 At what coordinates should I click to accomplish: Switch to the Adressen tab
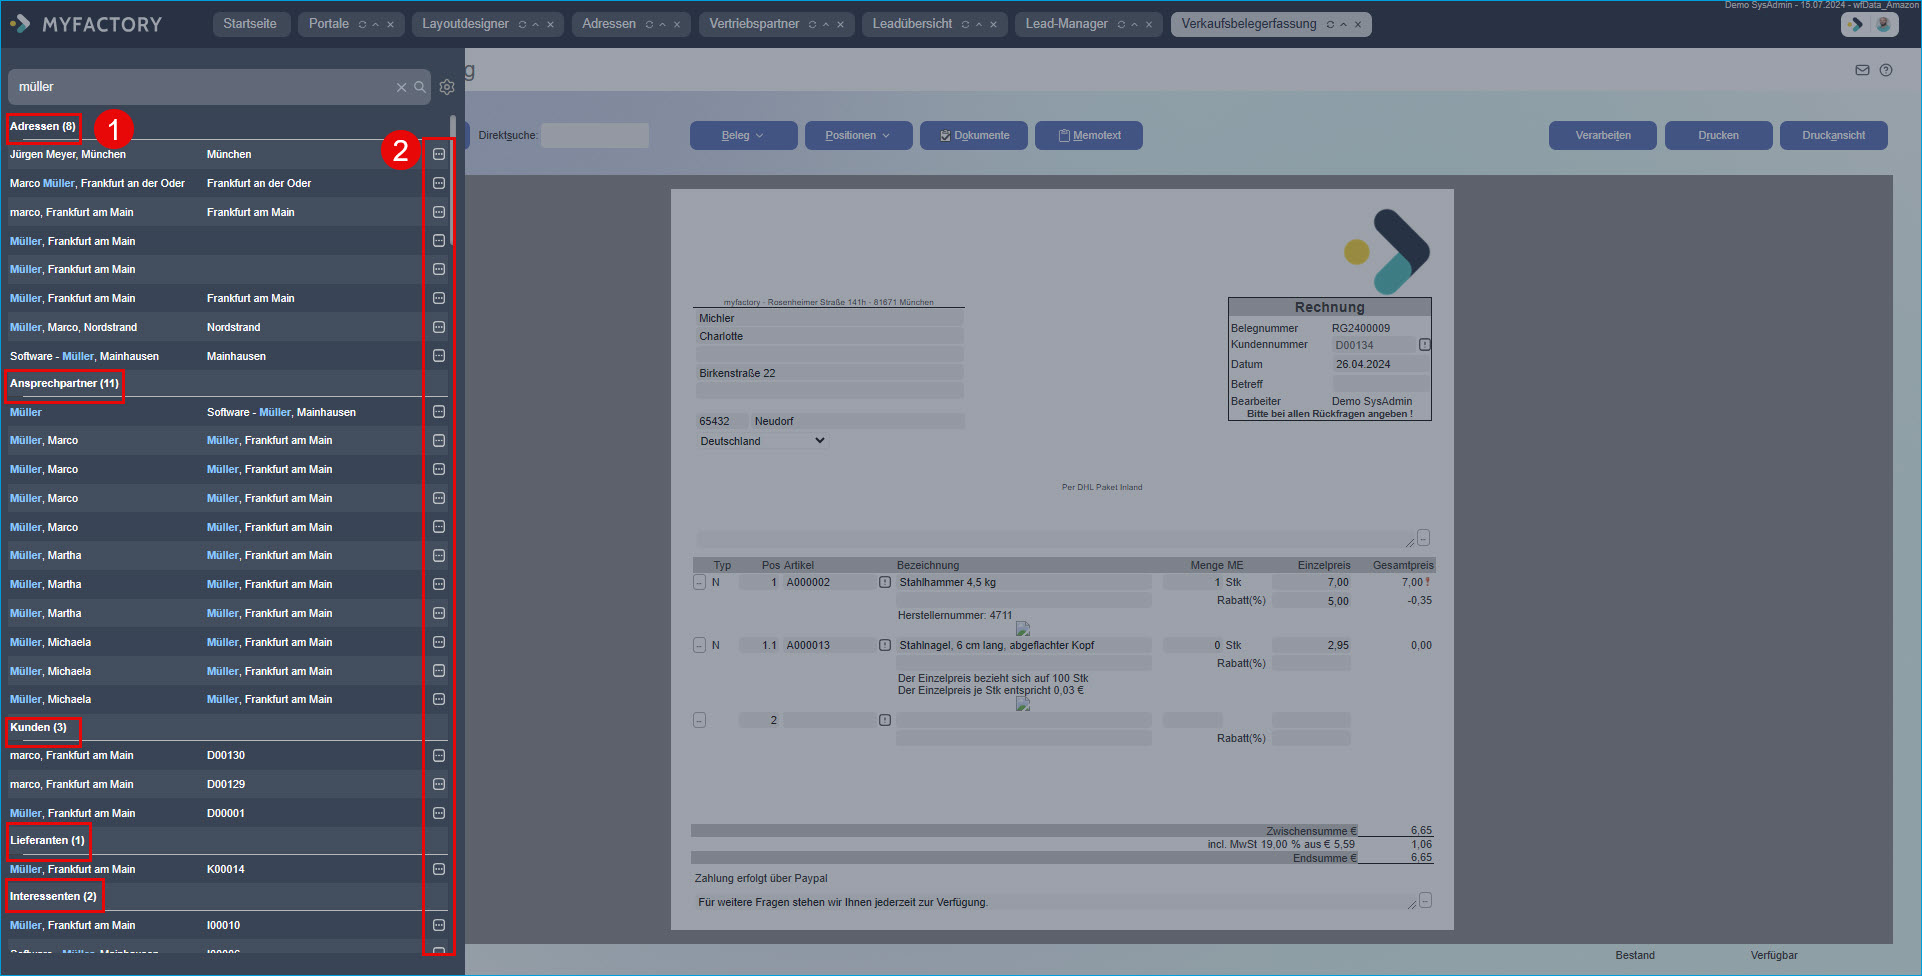coord(609,24)
